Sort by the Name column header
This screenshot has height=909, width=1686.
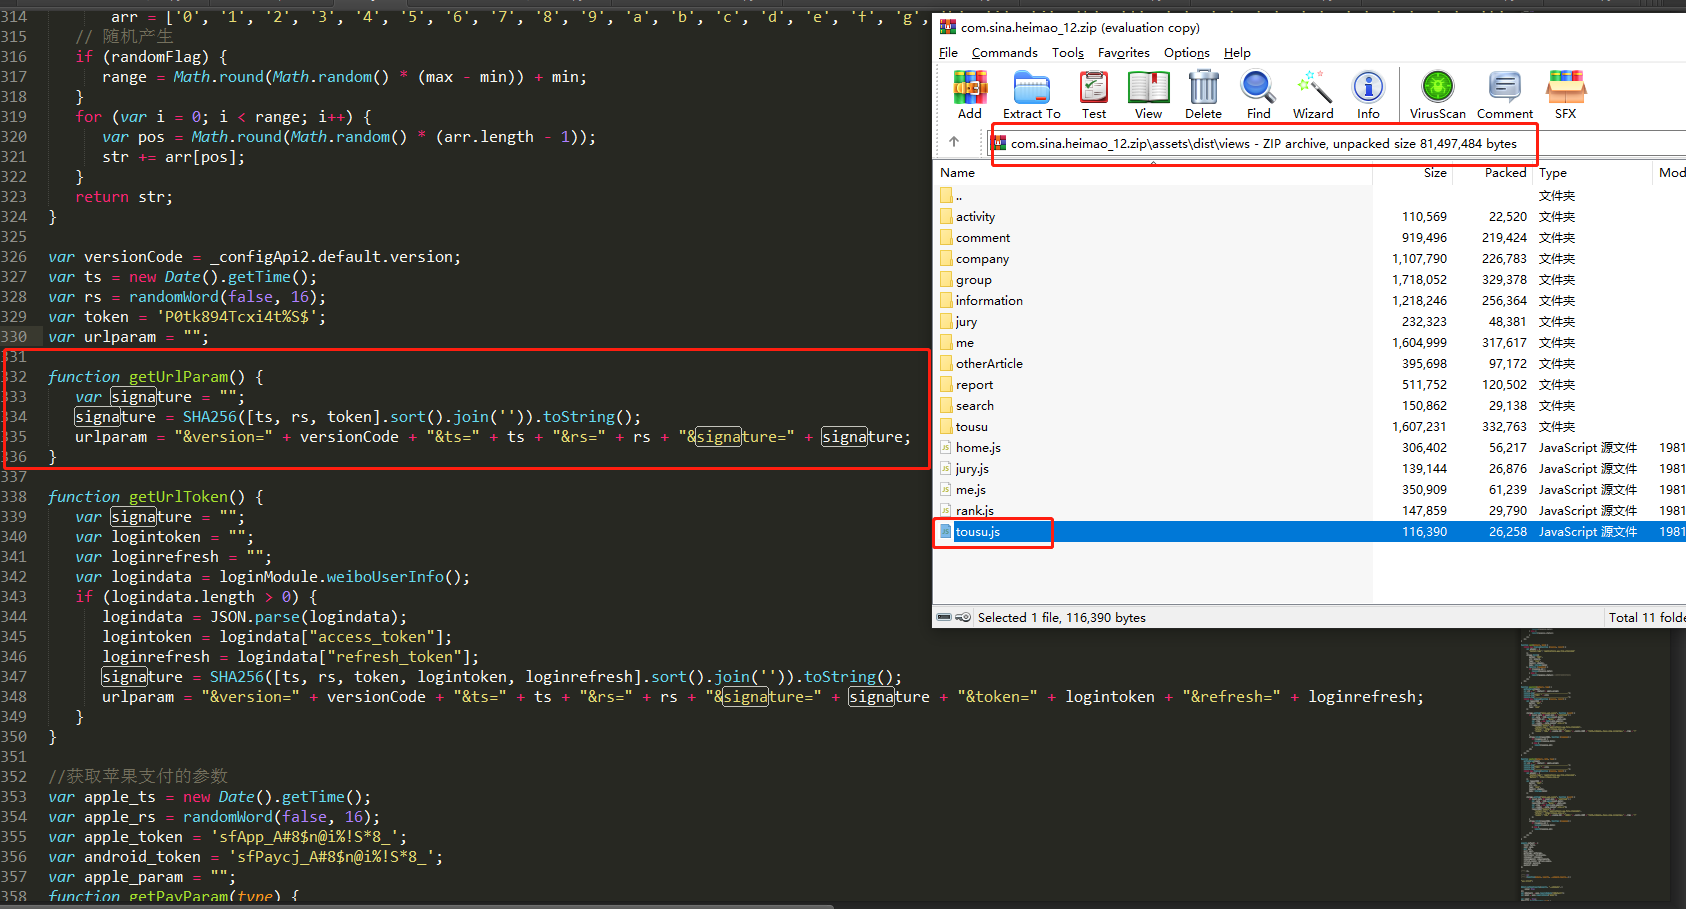1152,173
